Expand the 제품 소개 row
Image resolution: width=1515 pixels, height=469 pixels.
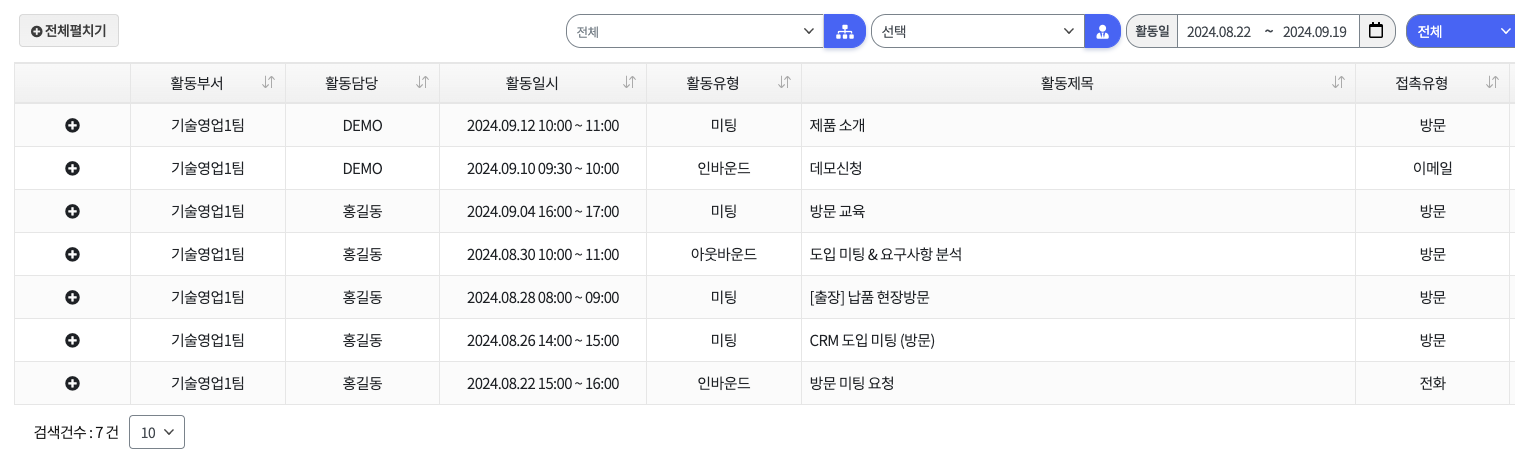coord(72,126)
